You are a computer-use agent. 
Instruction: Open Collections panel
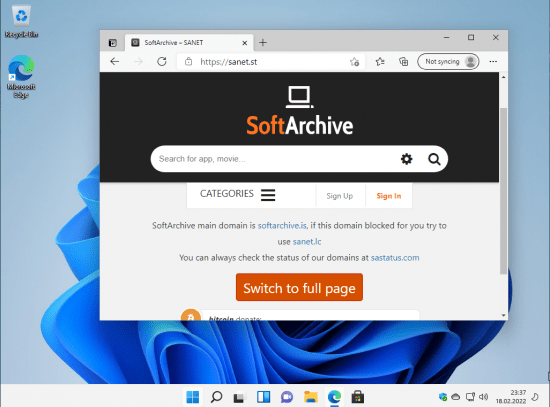point(404,62)
